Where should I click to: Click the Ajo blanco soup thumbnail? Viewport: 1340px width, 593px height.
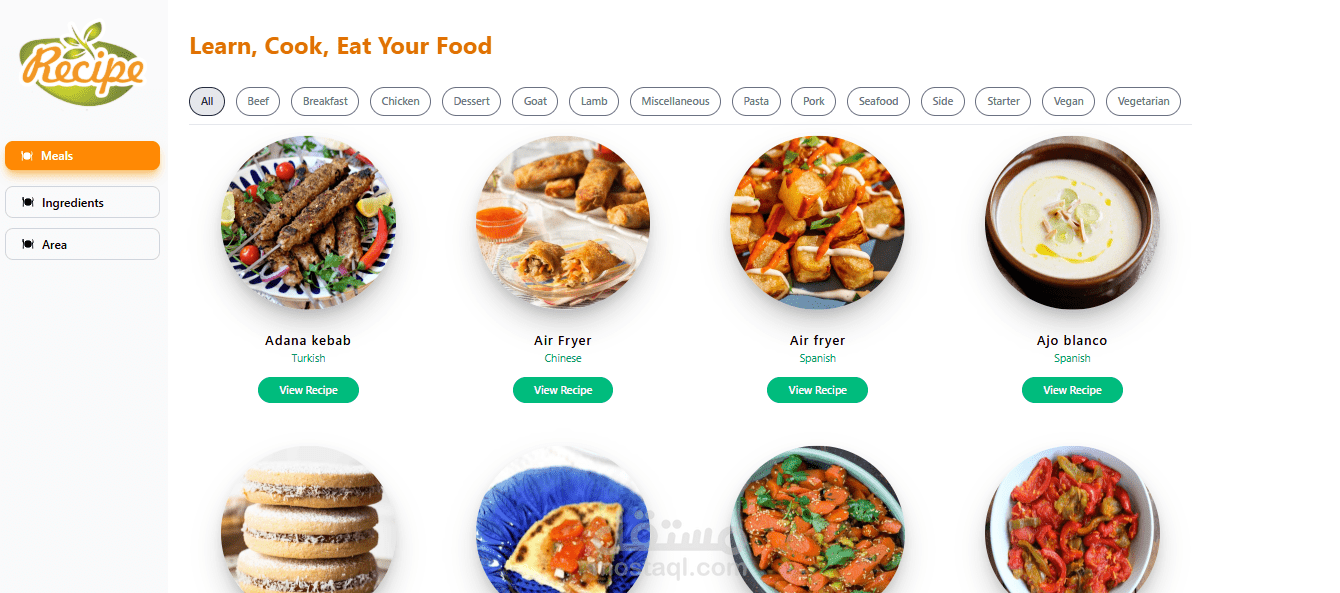(1072, 223)
